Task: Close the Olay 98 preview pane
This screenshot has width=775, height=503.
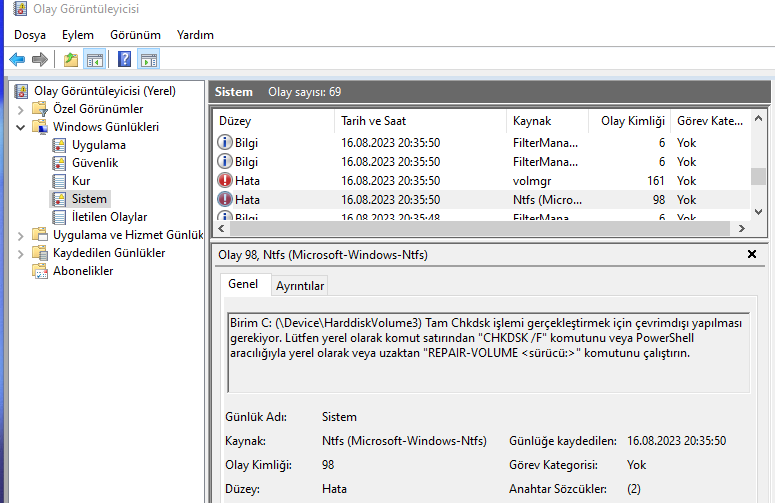Action: 752,255
